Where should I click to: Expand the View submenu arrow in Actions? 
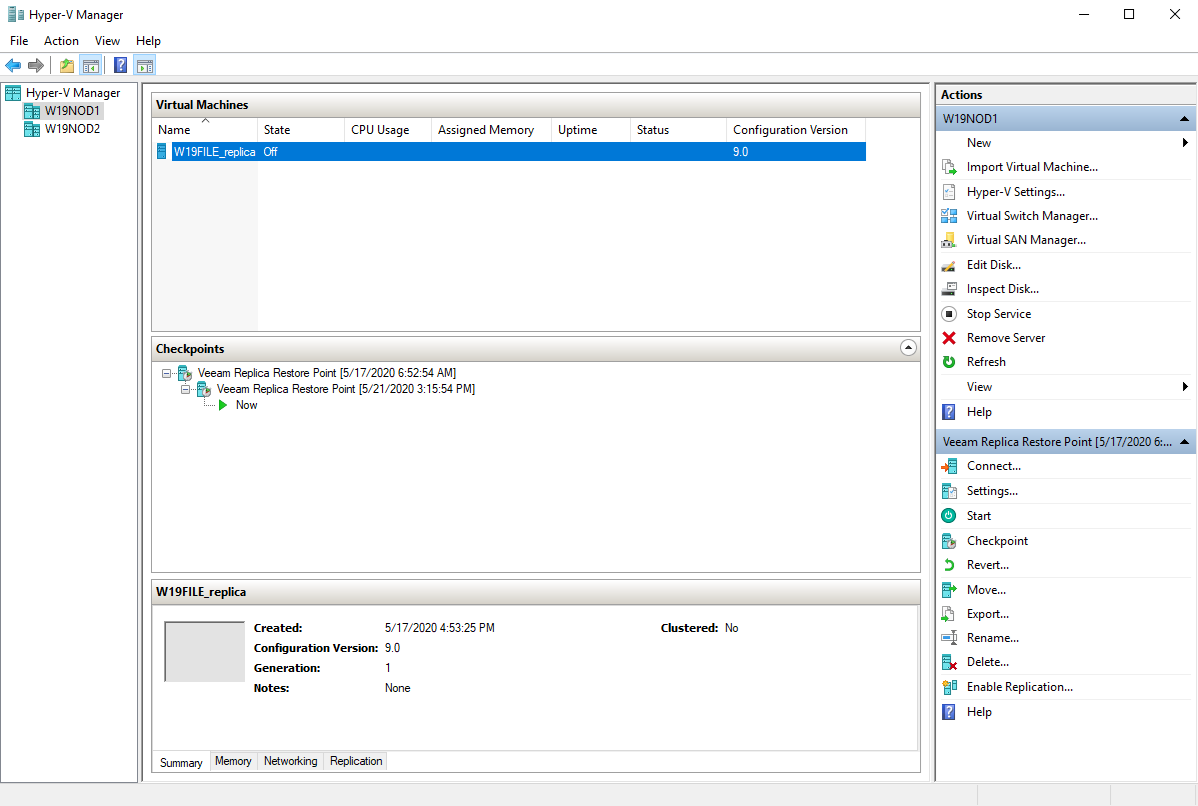(x=1185, y=387)
